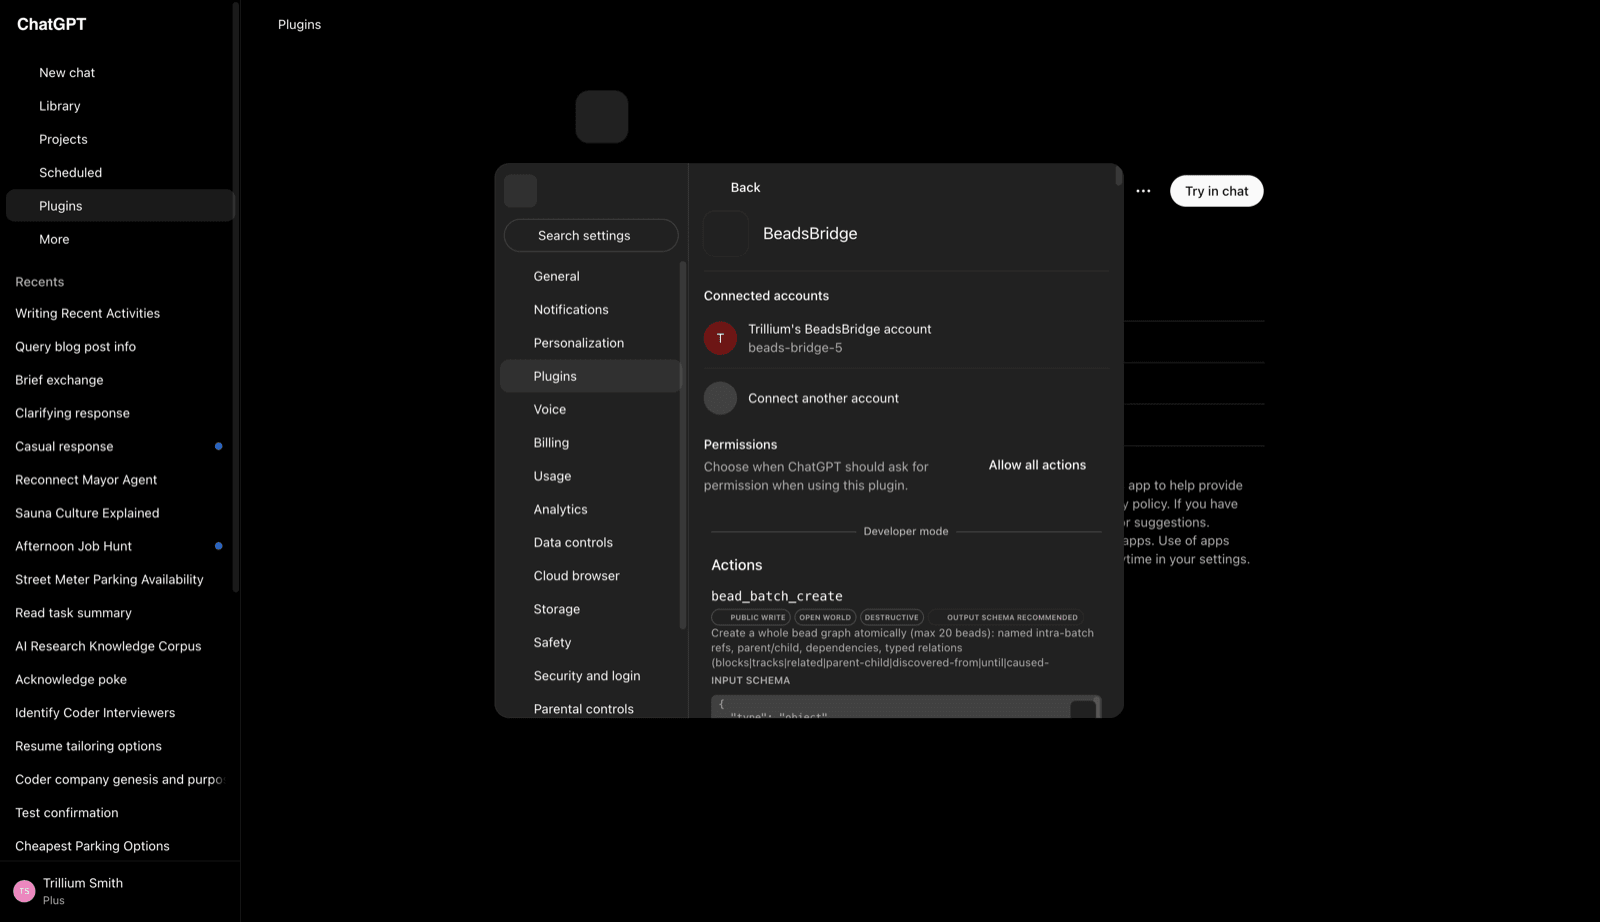Start a New chat from sidebar
This screenshot has height=922, width=1600.
click(120, 72)
